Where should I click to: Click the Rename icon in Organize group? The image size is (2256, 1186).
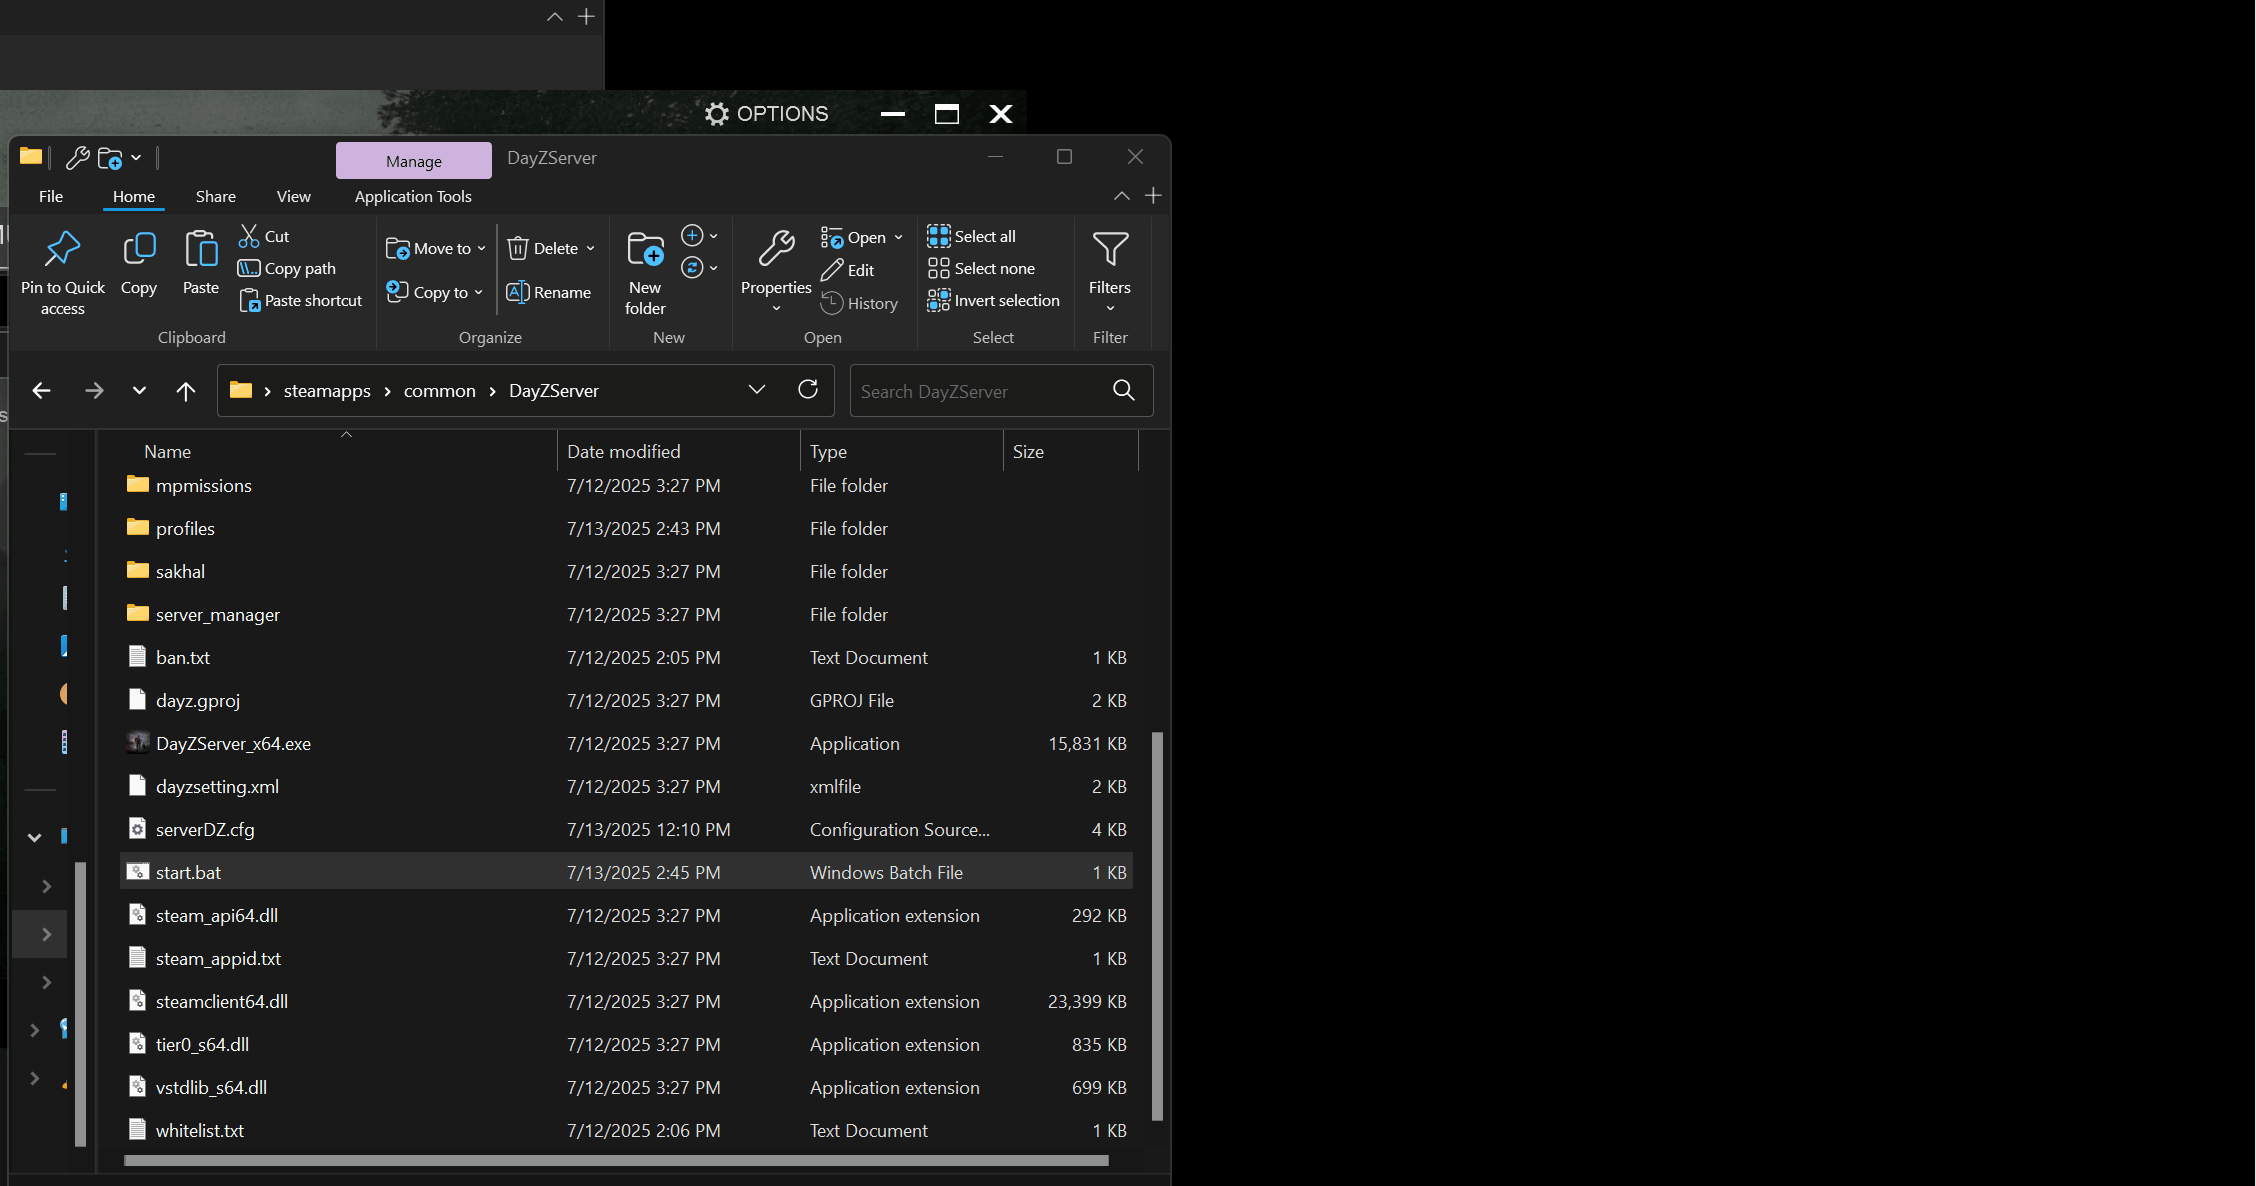tap(517, 292)
